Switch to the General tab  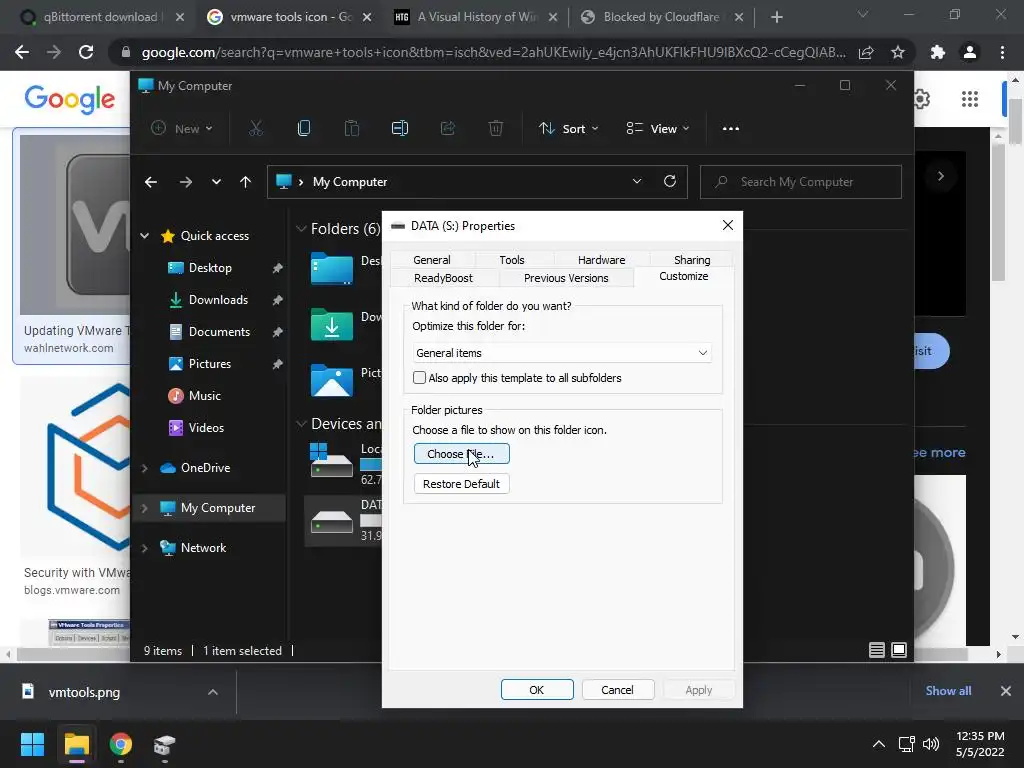[432, 260]
